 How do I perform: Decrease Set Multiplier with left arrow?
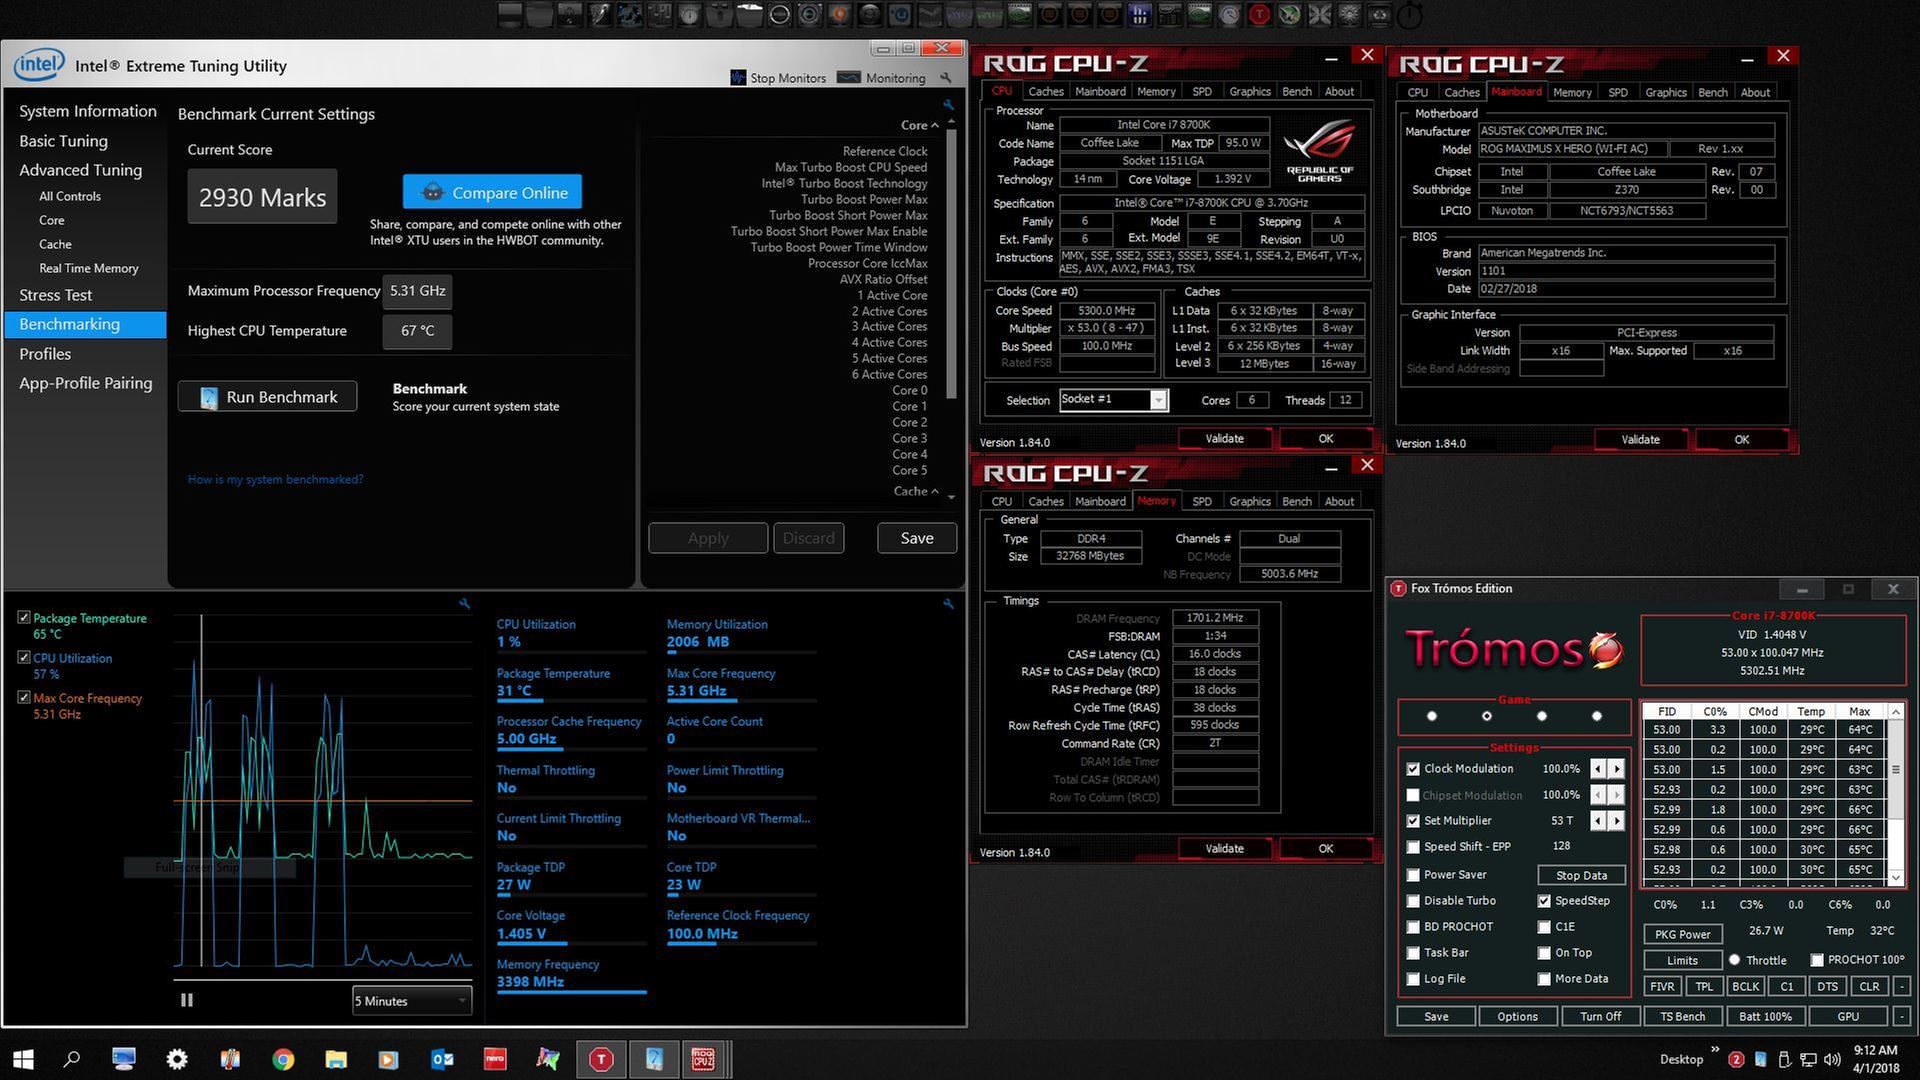[1598, 821]
